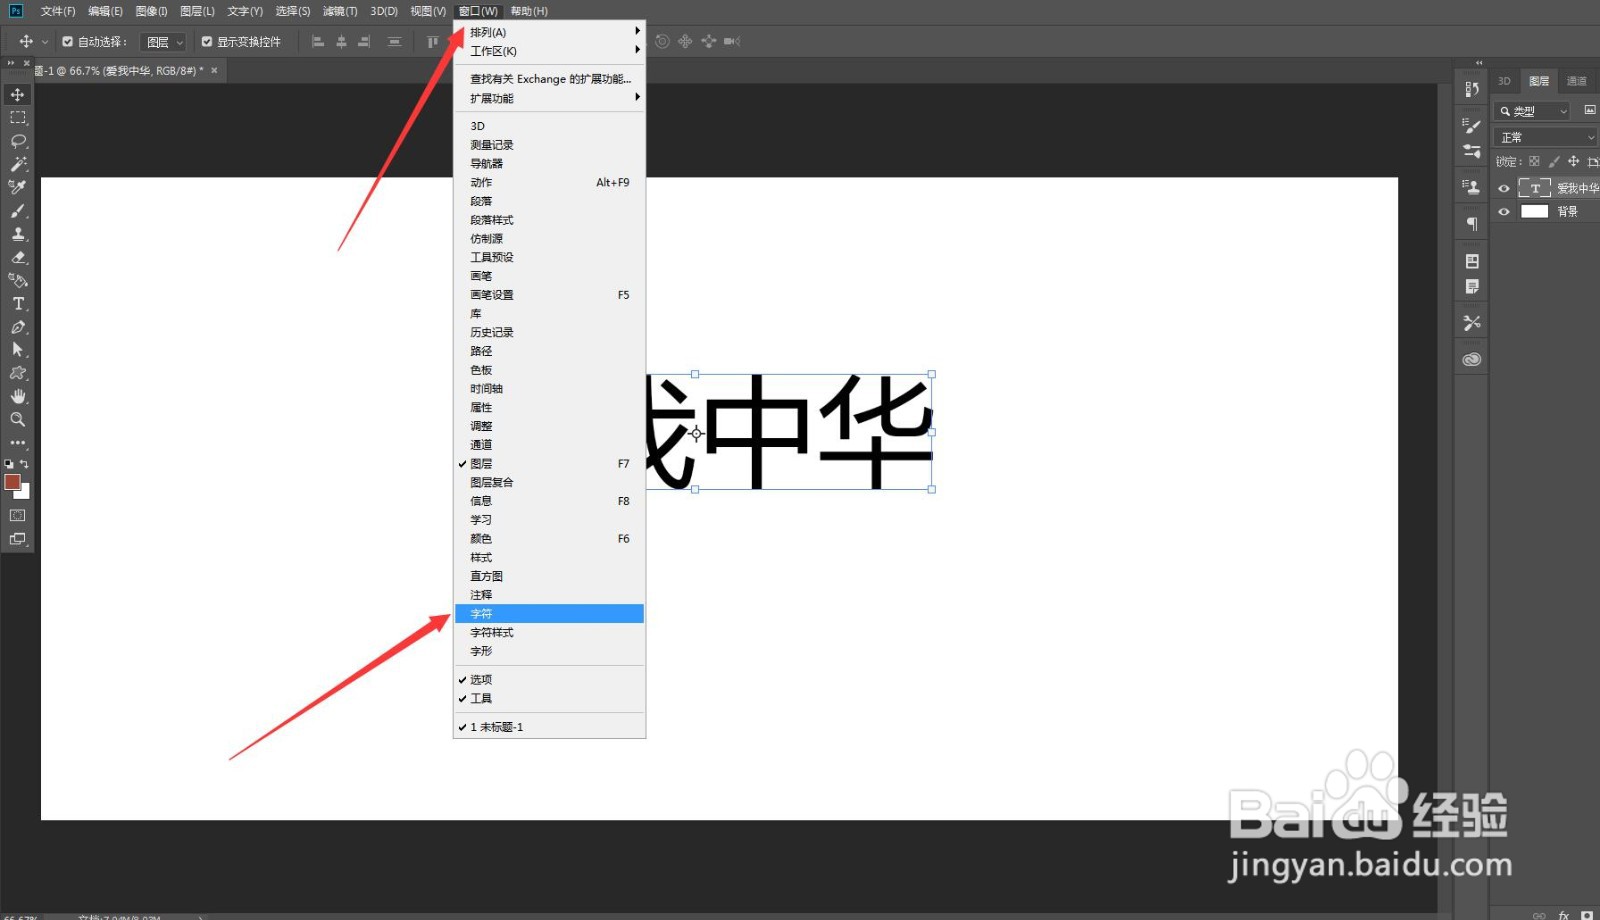Choose 字符样式 from the Window menu
The height and width of the screenshot is (920, 1600).
549,633
